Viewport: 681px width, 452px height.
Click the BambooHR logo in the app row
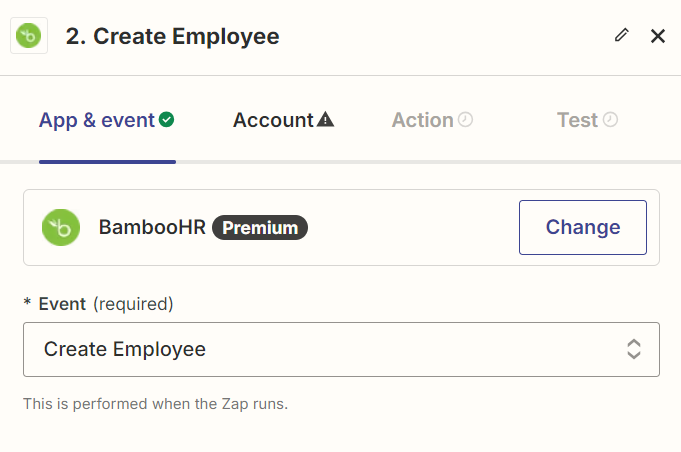(61, 227)
